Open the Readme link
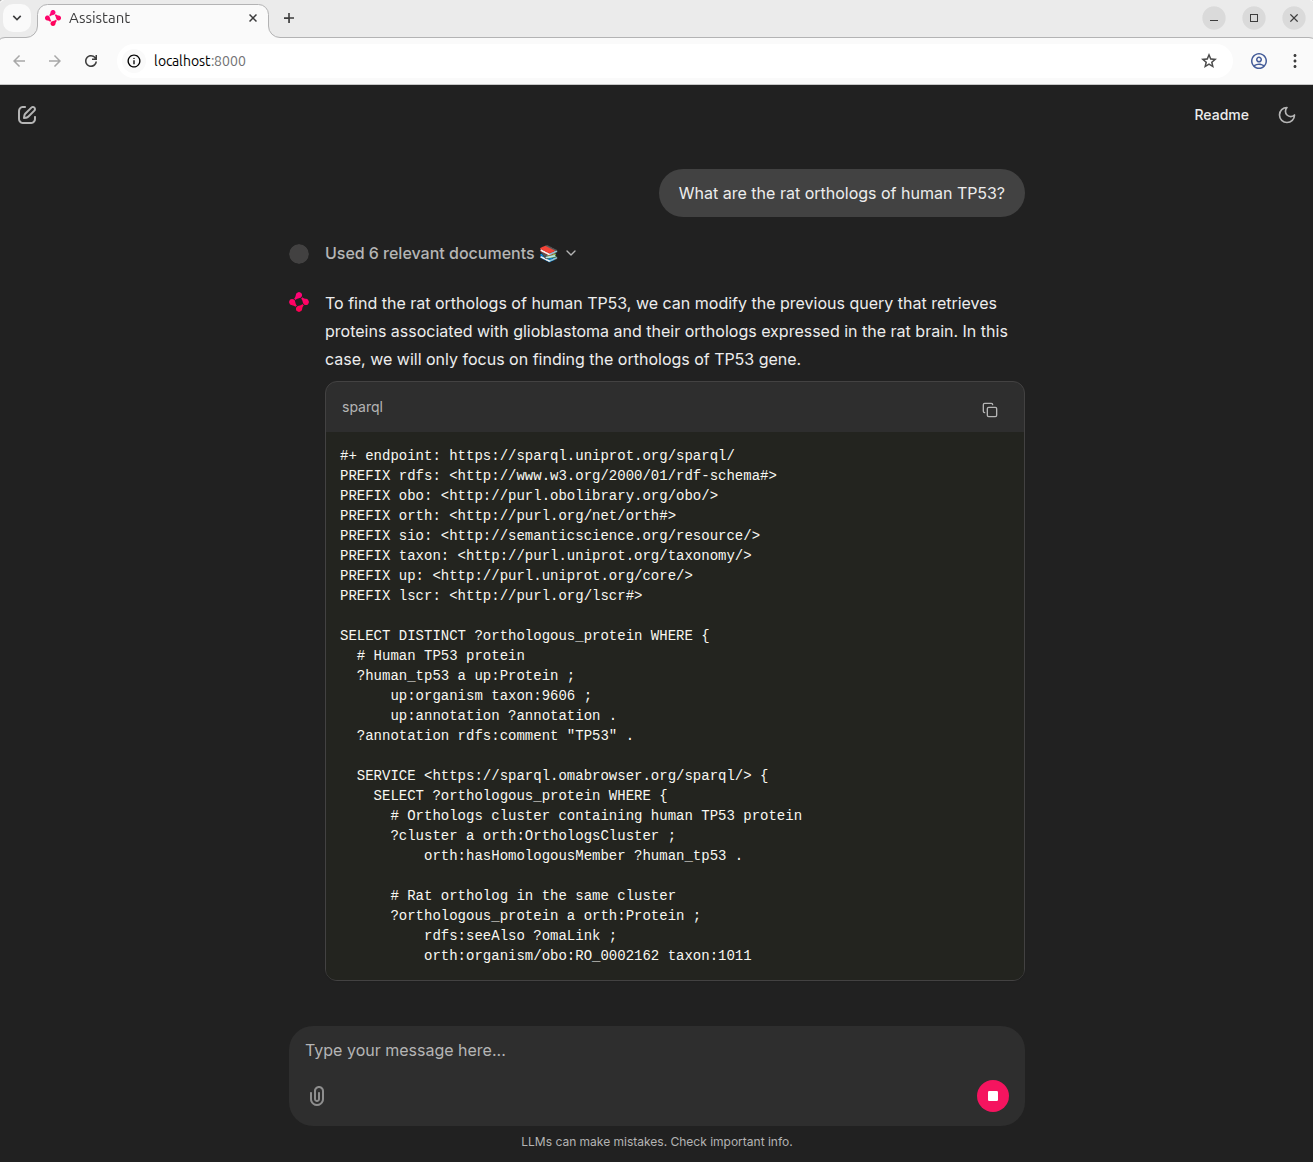 pos(1220,115)
